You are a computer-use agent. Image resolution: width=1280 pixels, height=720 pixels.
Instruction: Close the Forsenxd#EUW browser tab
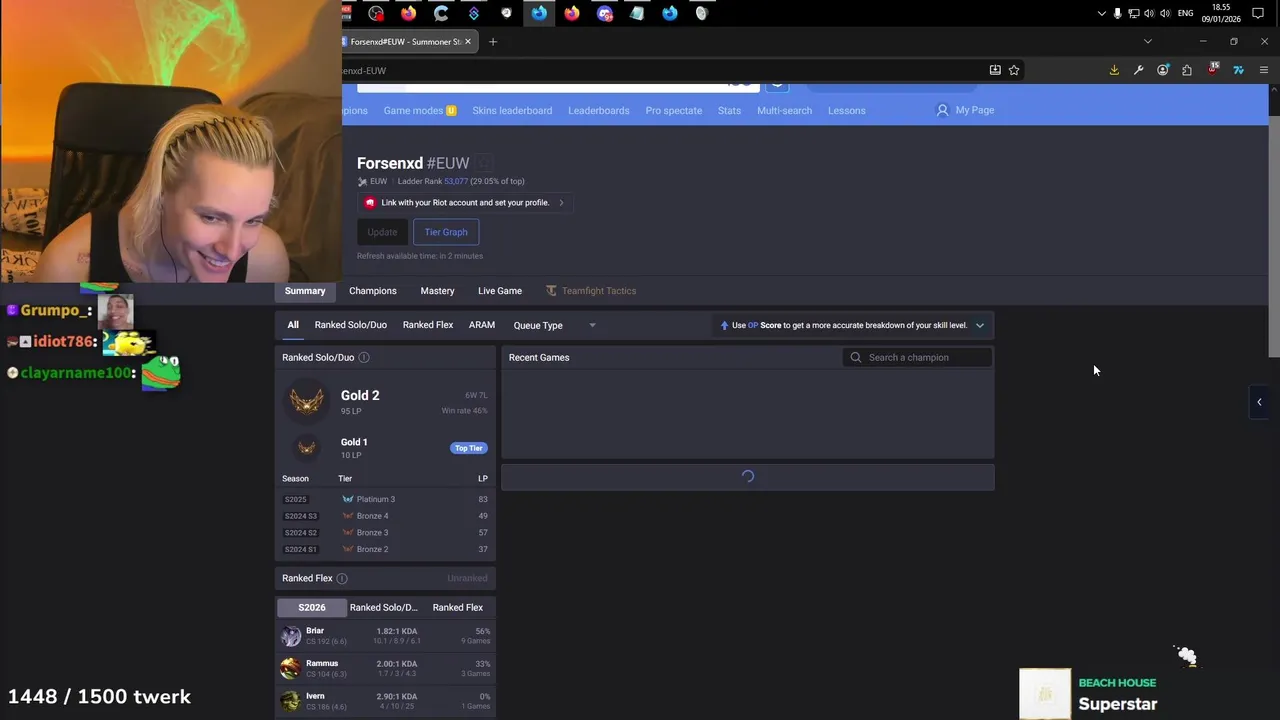point(468,42)
